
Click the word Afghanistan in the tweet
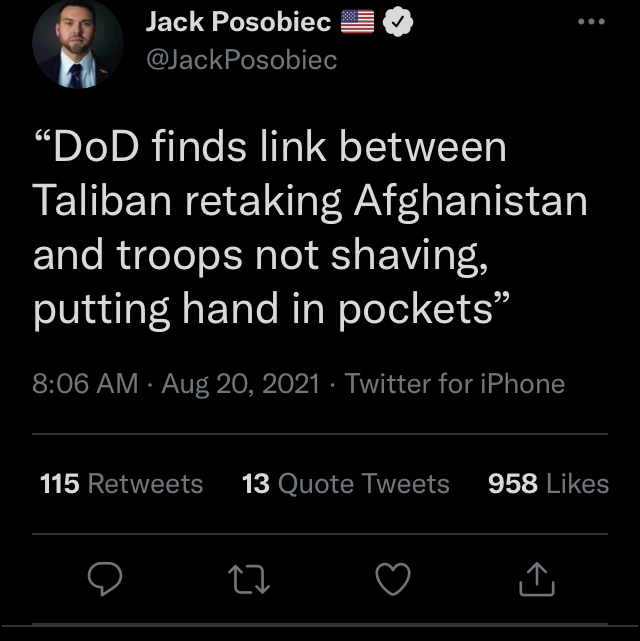[x=470, y=202]
